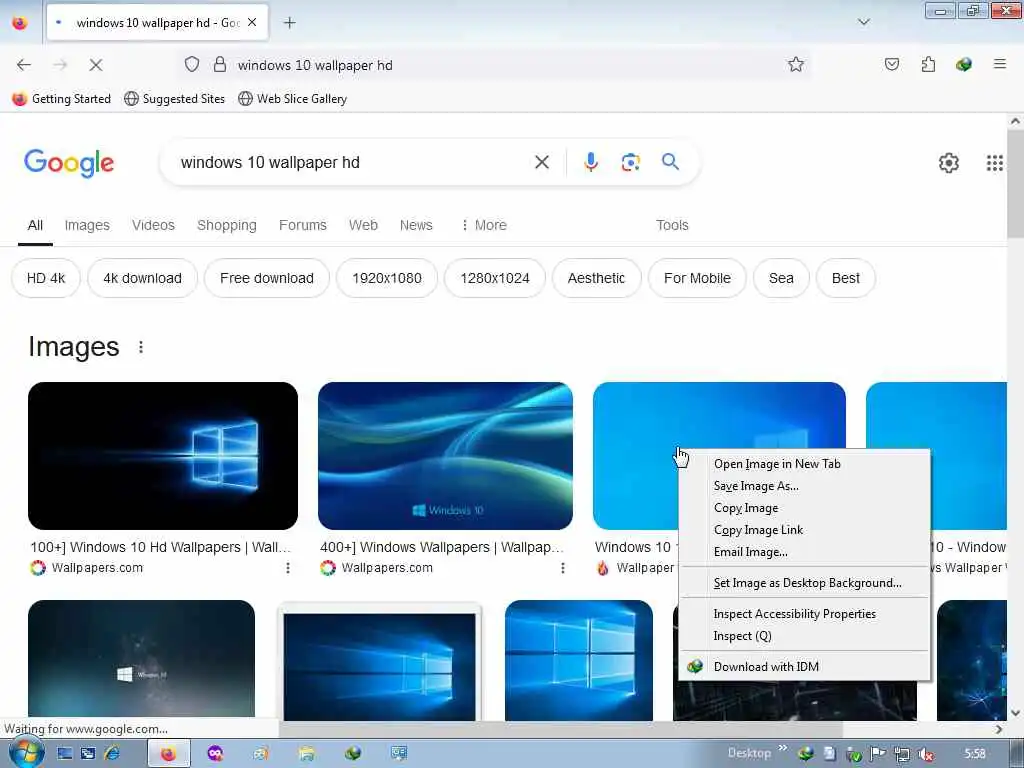
Task: Open the dark glowing Windows logo thumbnail
Action: (x=163, y=456)
